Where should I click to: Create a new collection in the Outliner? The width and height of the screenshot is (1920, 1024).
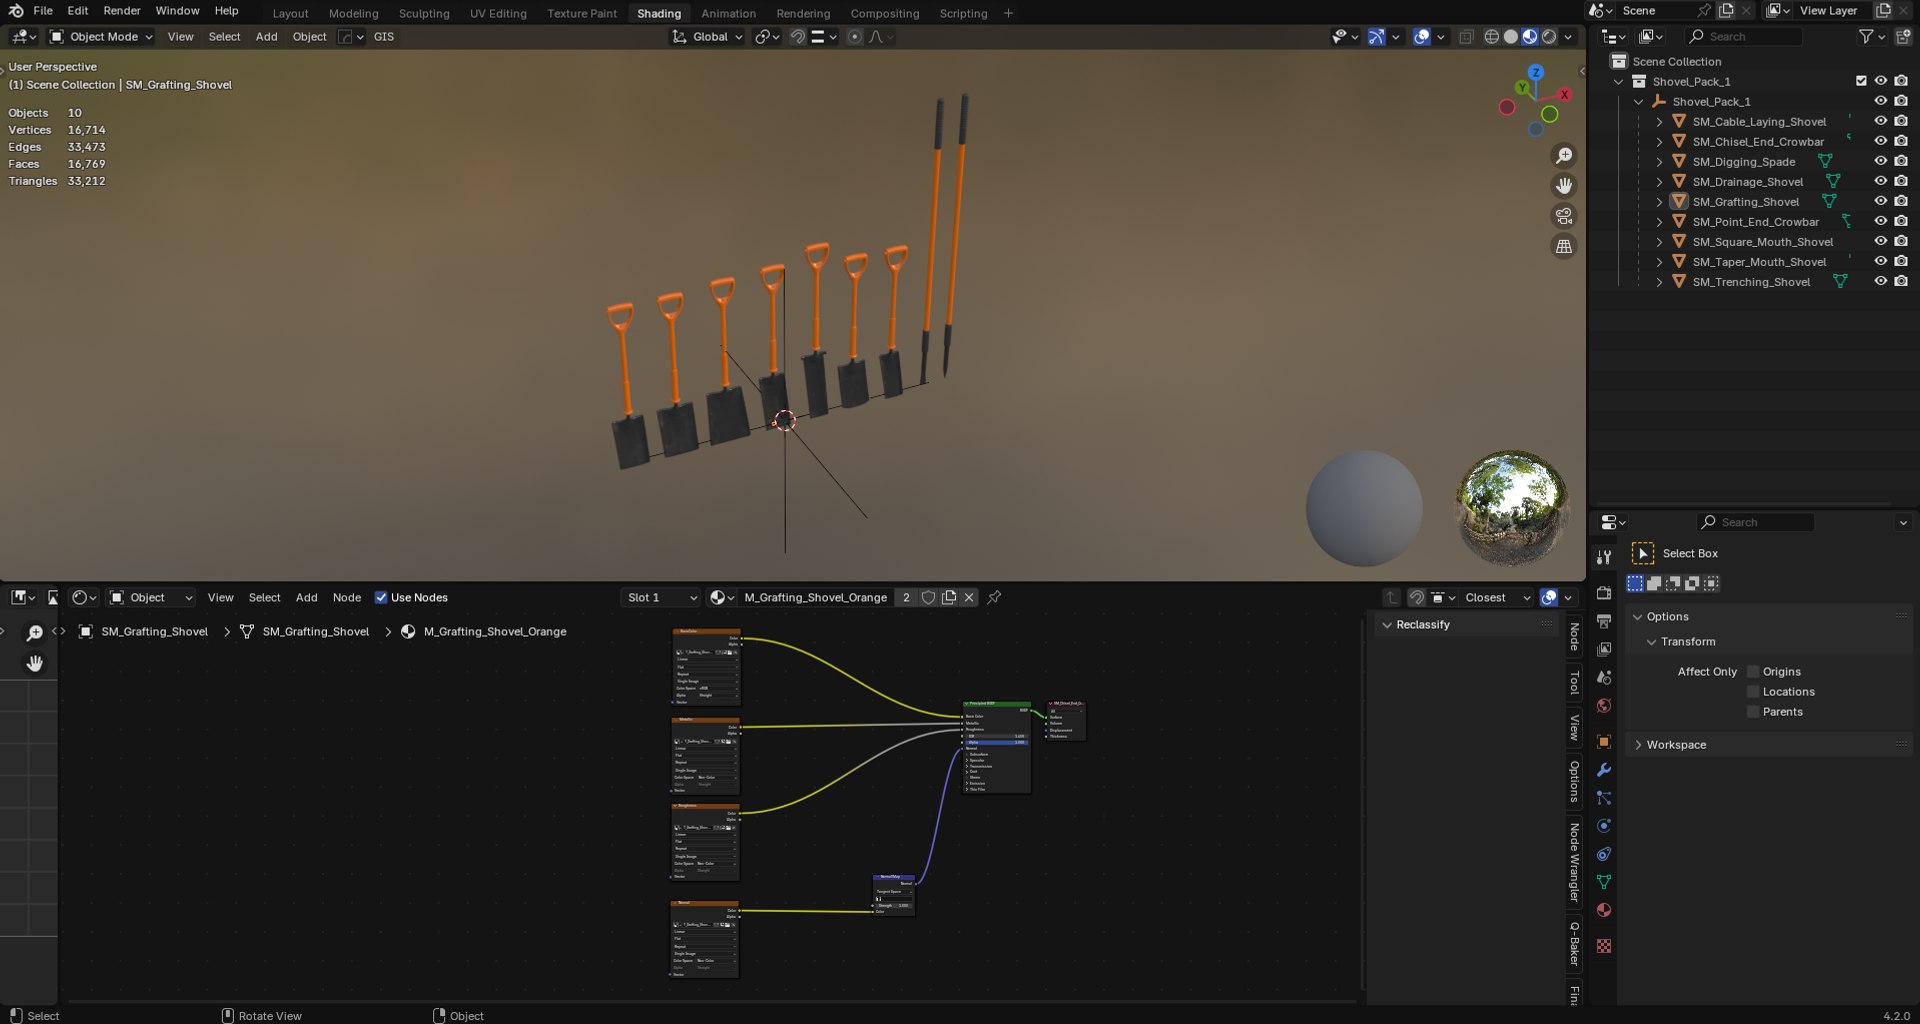point(1903,37)
